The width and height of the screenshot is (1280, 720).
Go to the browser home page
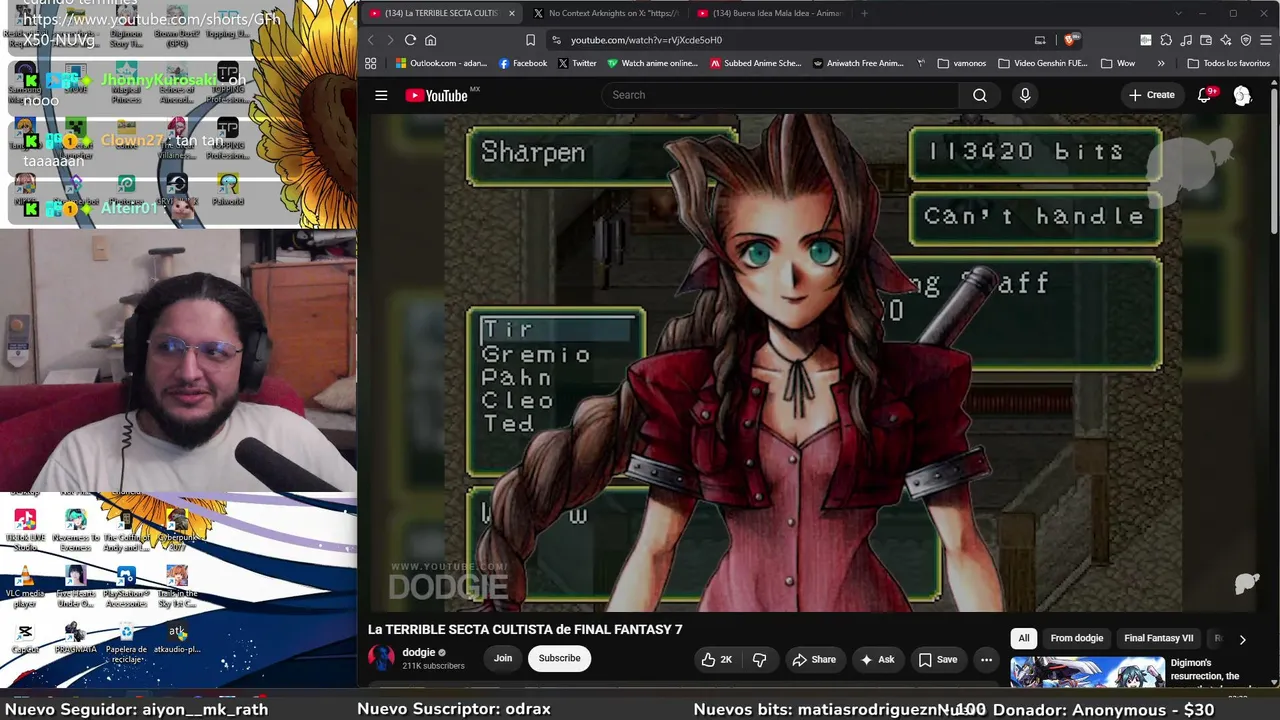coord(431,40)
